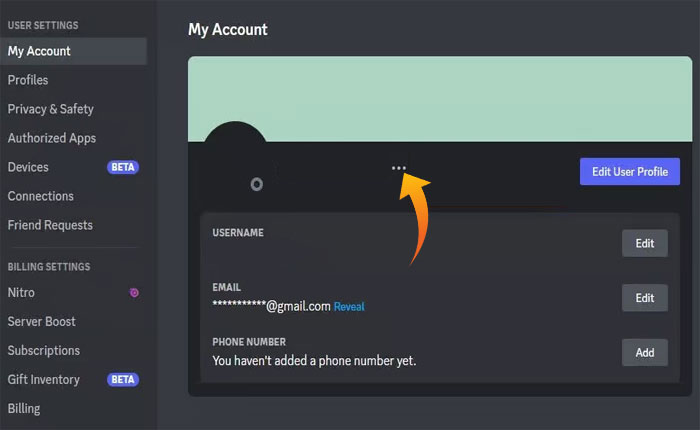The image size is (700, 430).
Task: Click the Nitro badge icon in sidebar
Action: point(134,292)
